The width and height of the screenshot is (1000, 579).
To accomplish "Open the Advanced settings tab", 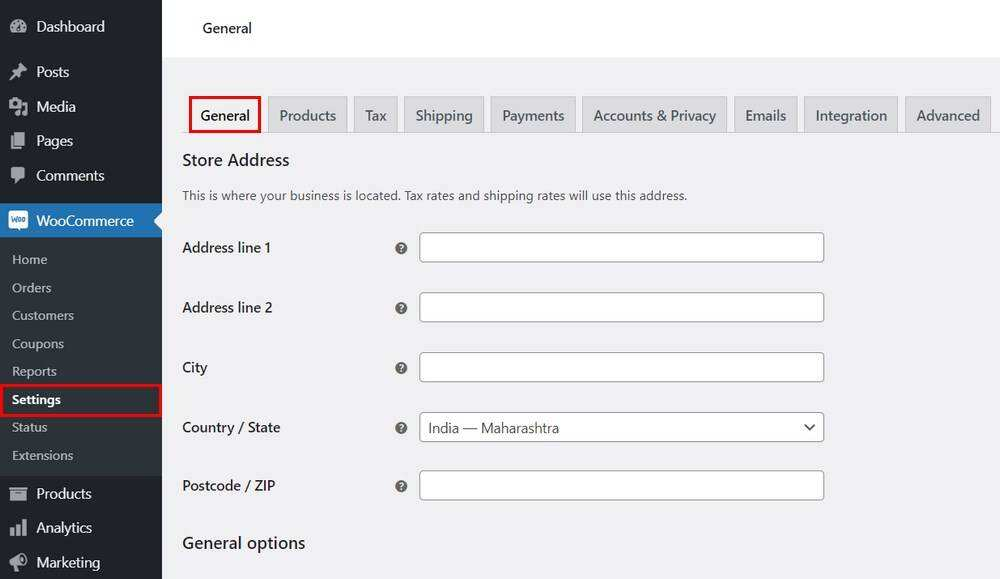I will (948, 115).
